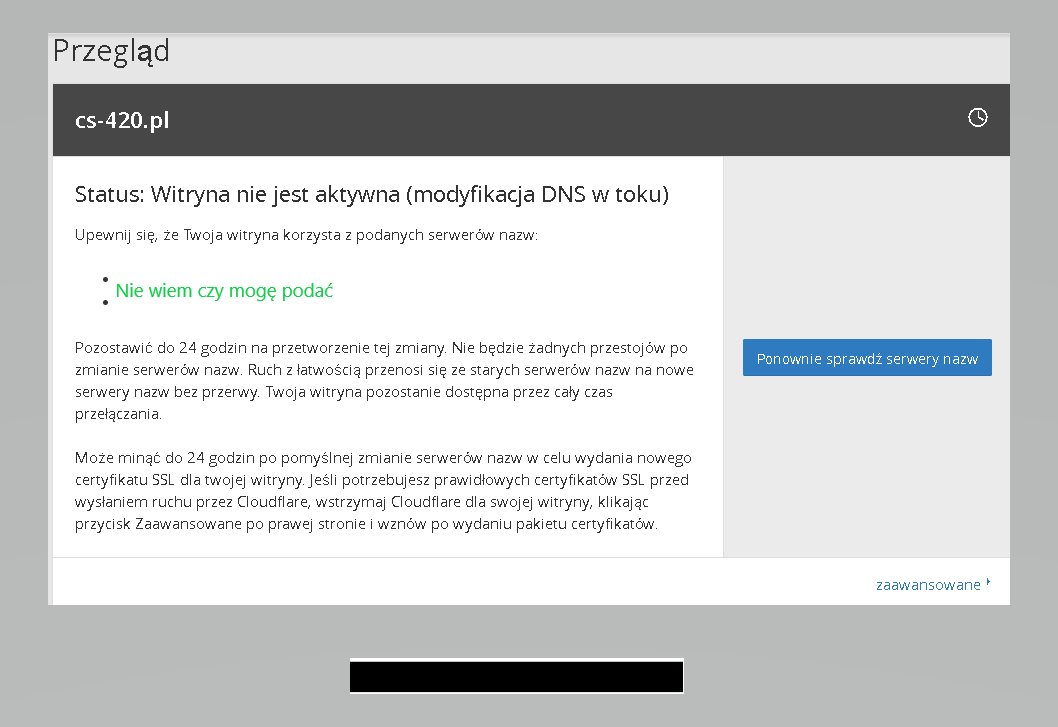Open the zaawansowane link
The image size is (1058, 727).
[928, 585]
